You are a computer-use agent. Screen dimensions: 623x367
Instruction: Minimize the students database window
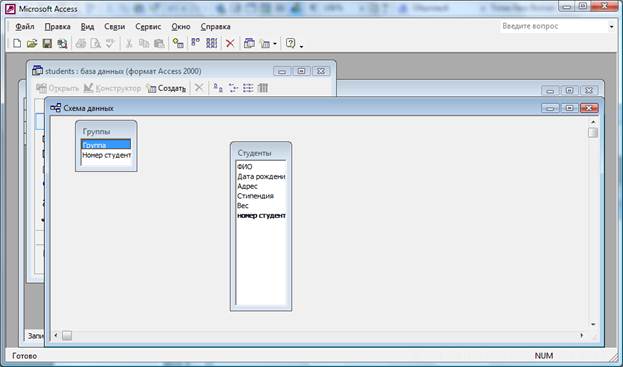pos(282,71)
